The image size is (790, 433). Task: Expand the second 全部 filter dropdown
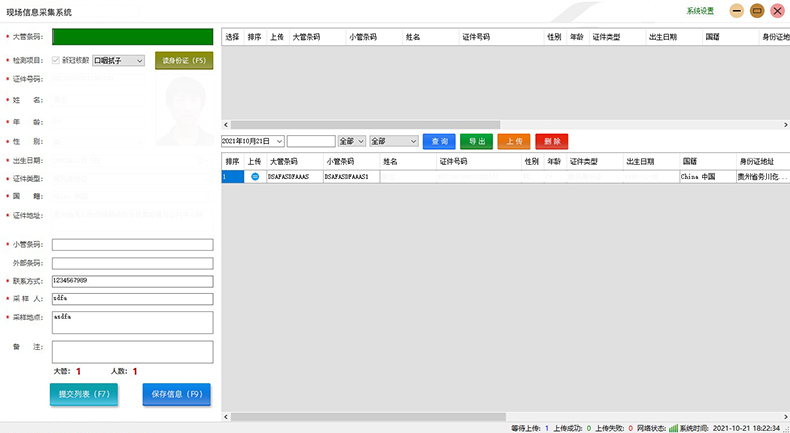pos(393,141)
